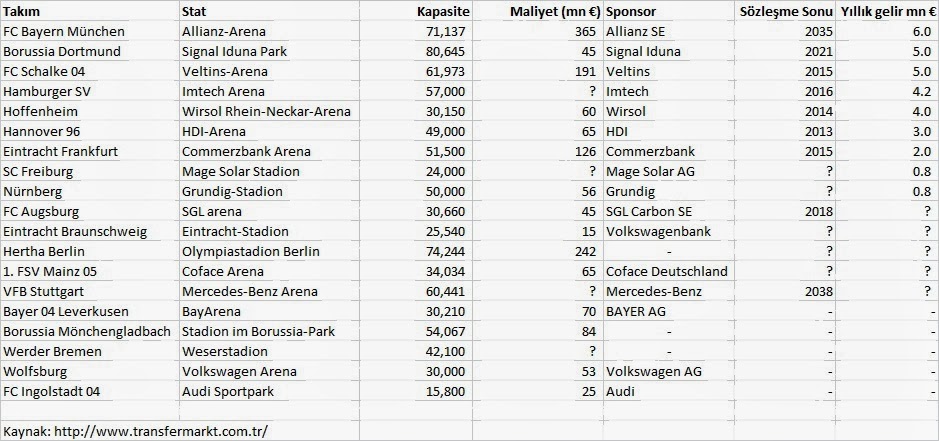Select the Takım column header cell

click(90, 11)
